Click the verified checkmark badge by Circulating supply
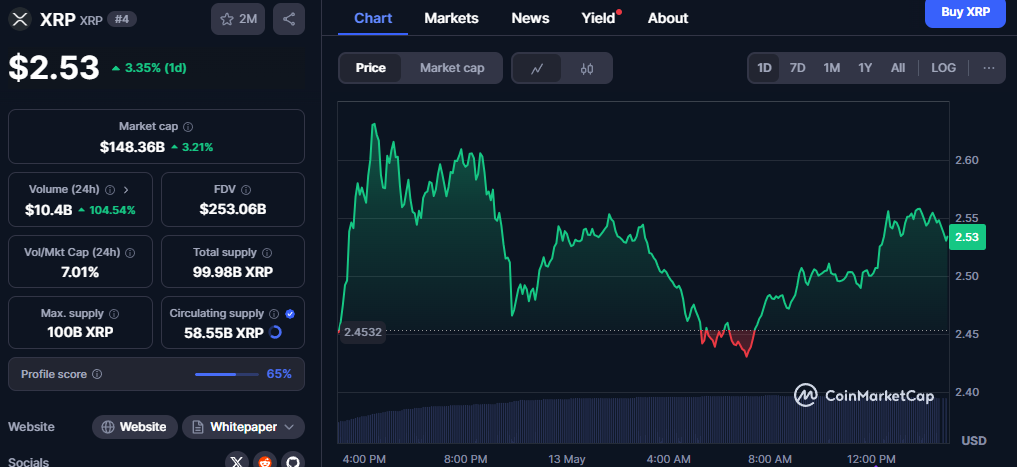The height and width of the screenshot is (467, 1017). 290,314
